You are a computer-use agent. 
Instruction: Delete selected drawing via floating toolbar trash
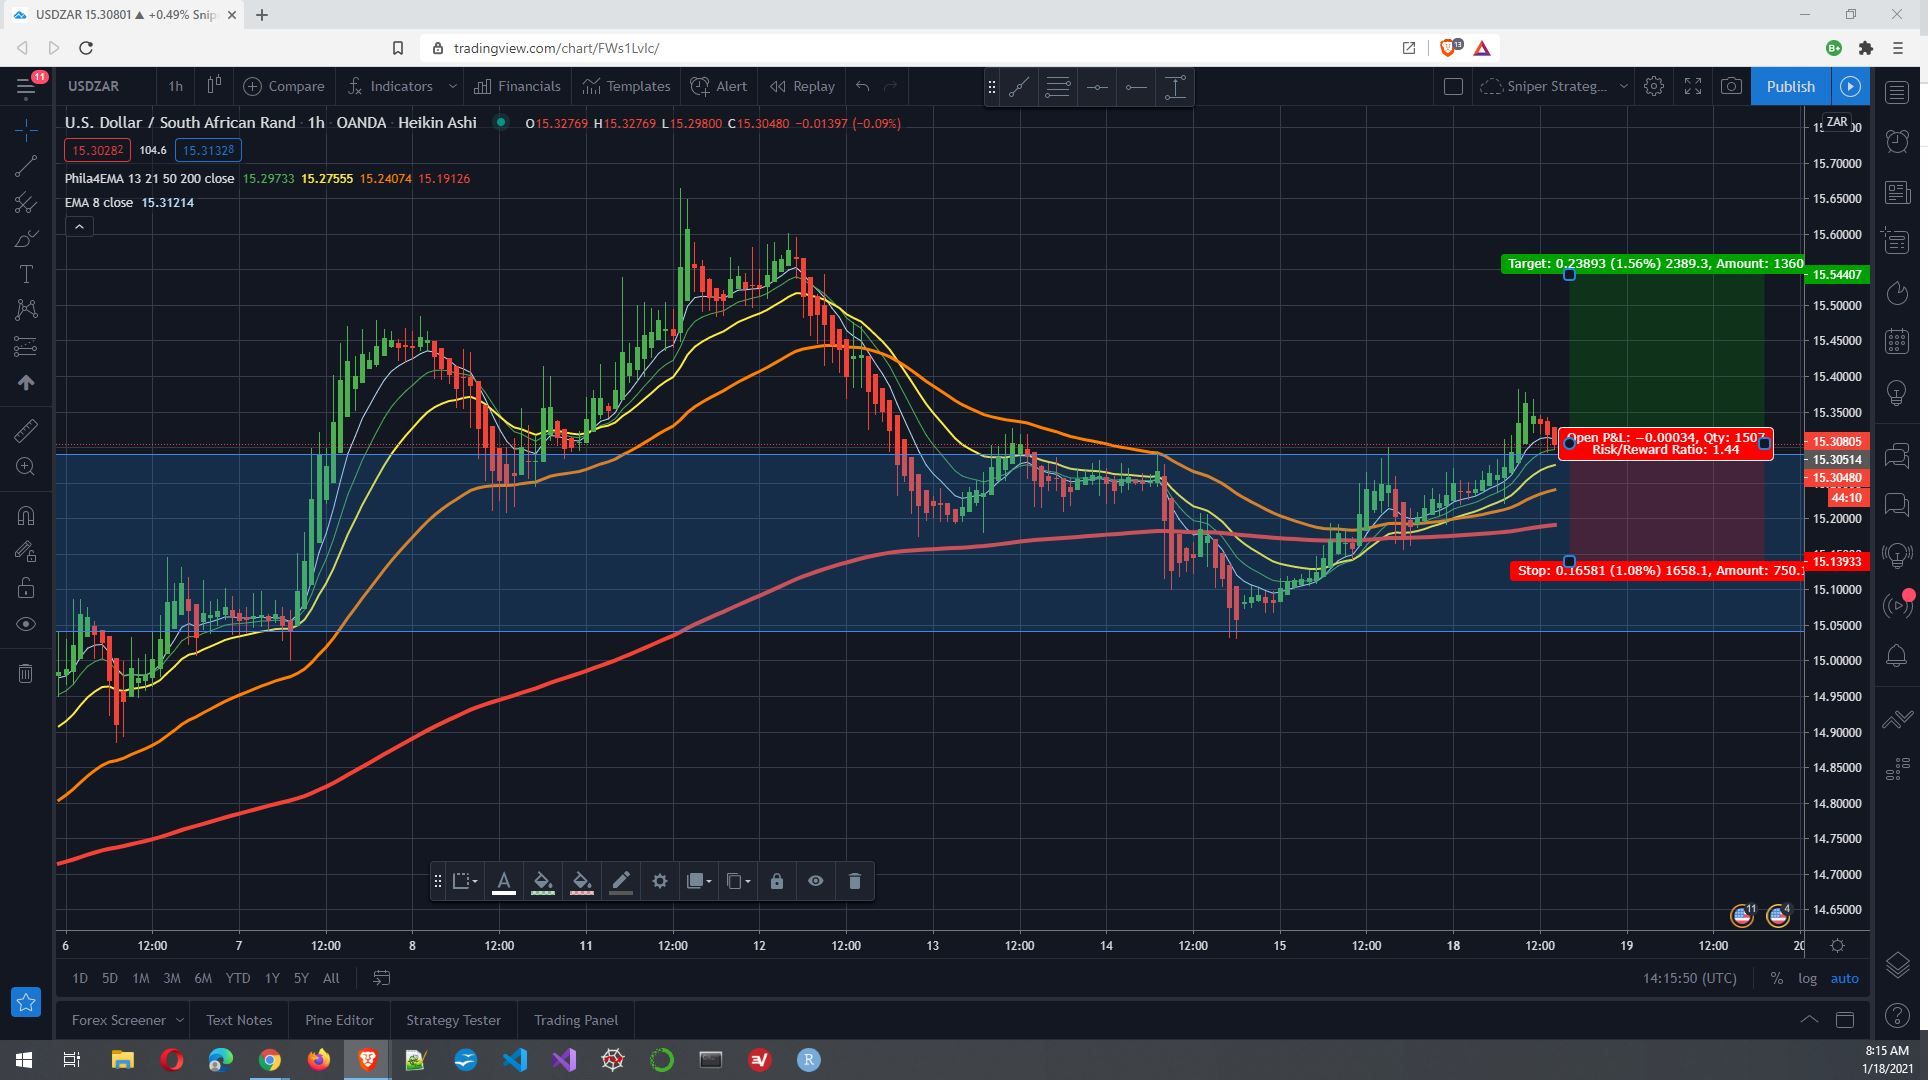tap(855, 882)
